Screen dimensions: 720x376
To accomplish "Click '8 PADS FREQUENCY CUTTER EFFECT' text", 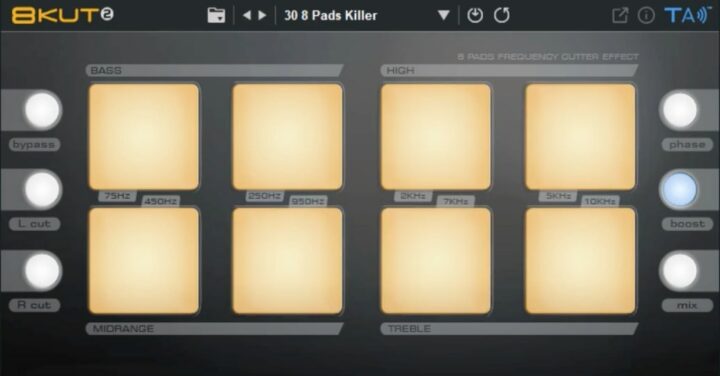I will tap(548, 57).
